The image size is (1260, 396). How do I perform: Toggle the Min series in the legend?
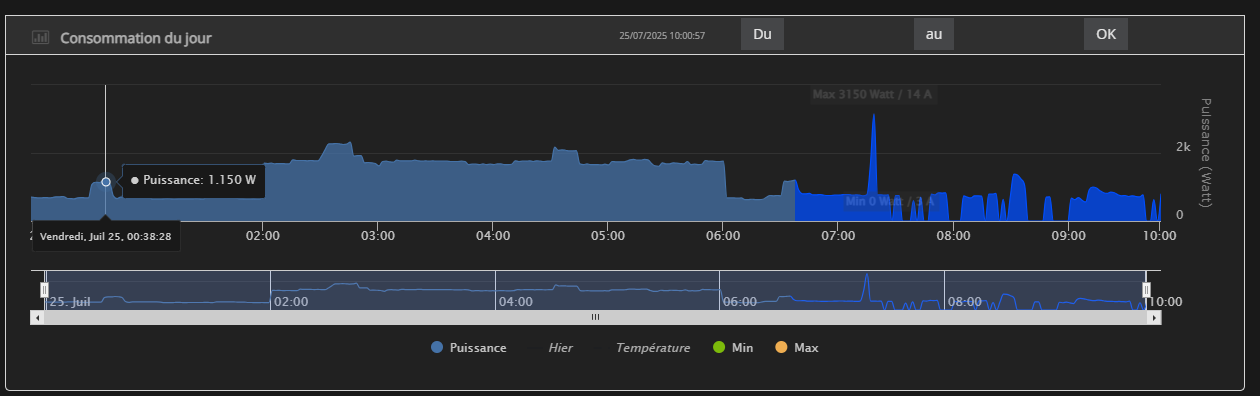coord(733,348)
